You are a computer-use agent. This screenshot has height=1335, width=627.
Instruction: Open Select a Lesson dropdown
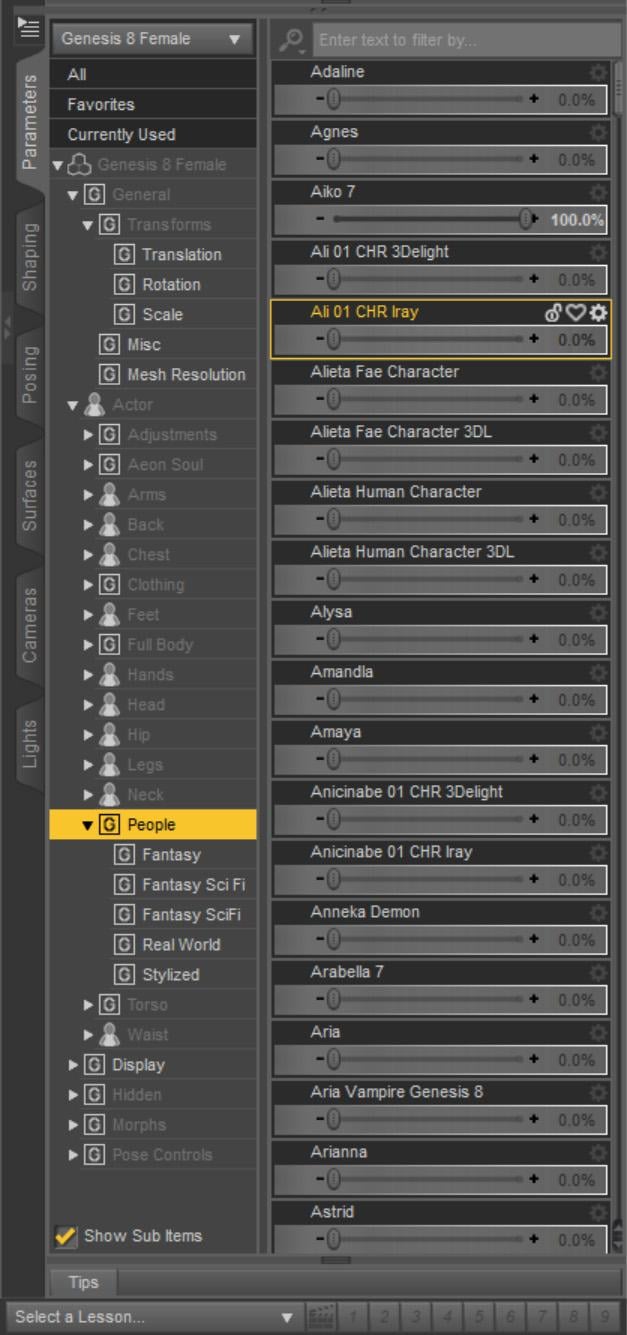coord(153,1317)
